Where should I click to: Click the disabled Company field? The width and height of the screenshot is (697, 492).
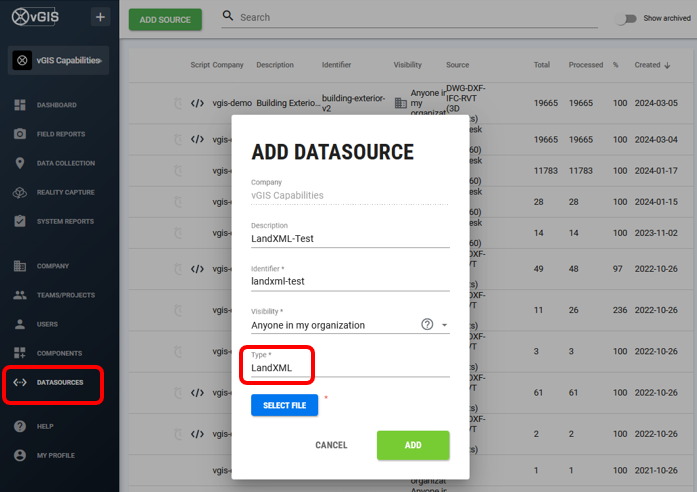(x=350, y=196)
